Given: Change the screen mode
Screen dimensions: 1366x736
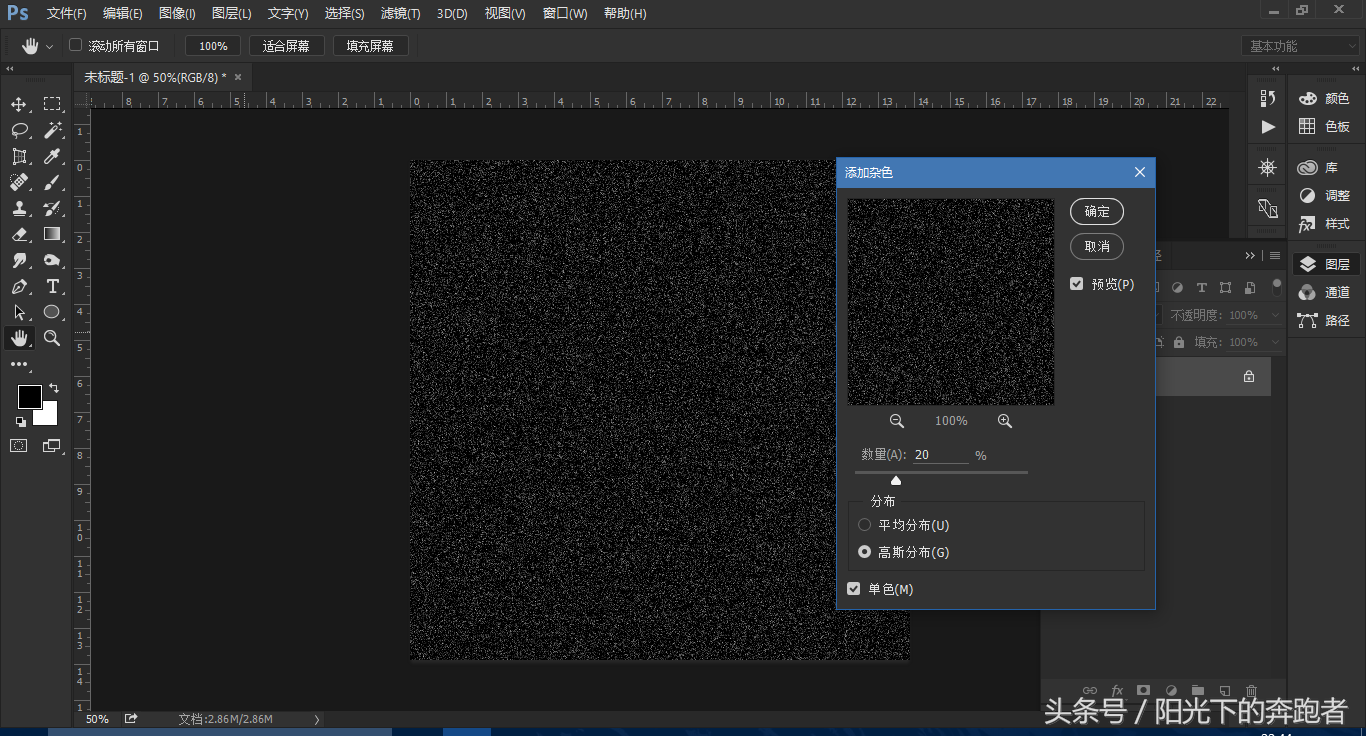Looking at the screenshot, I should (x=52, y=446).
